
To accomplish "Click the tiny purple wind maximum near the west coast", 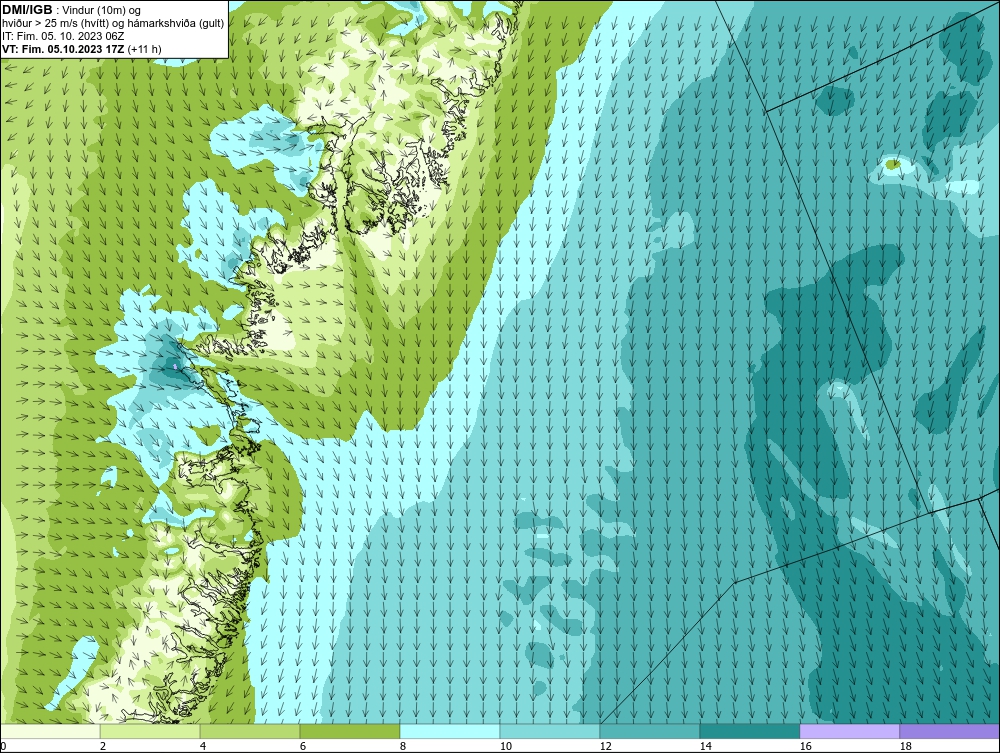I will (175, 367).
